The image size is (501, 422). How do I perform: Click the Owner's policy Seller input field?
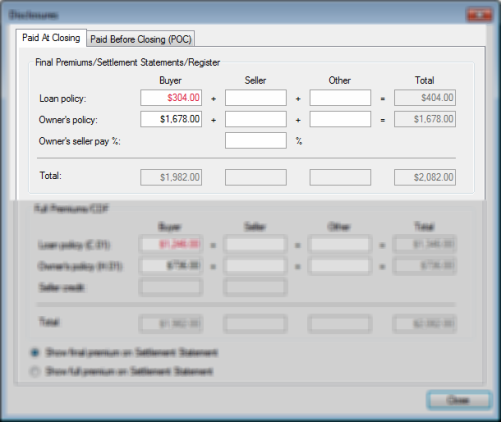256,119
